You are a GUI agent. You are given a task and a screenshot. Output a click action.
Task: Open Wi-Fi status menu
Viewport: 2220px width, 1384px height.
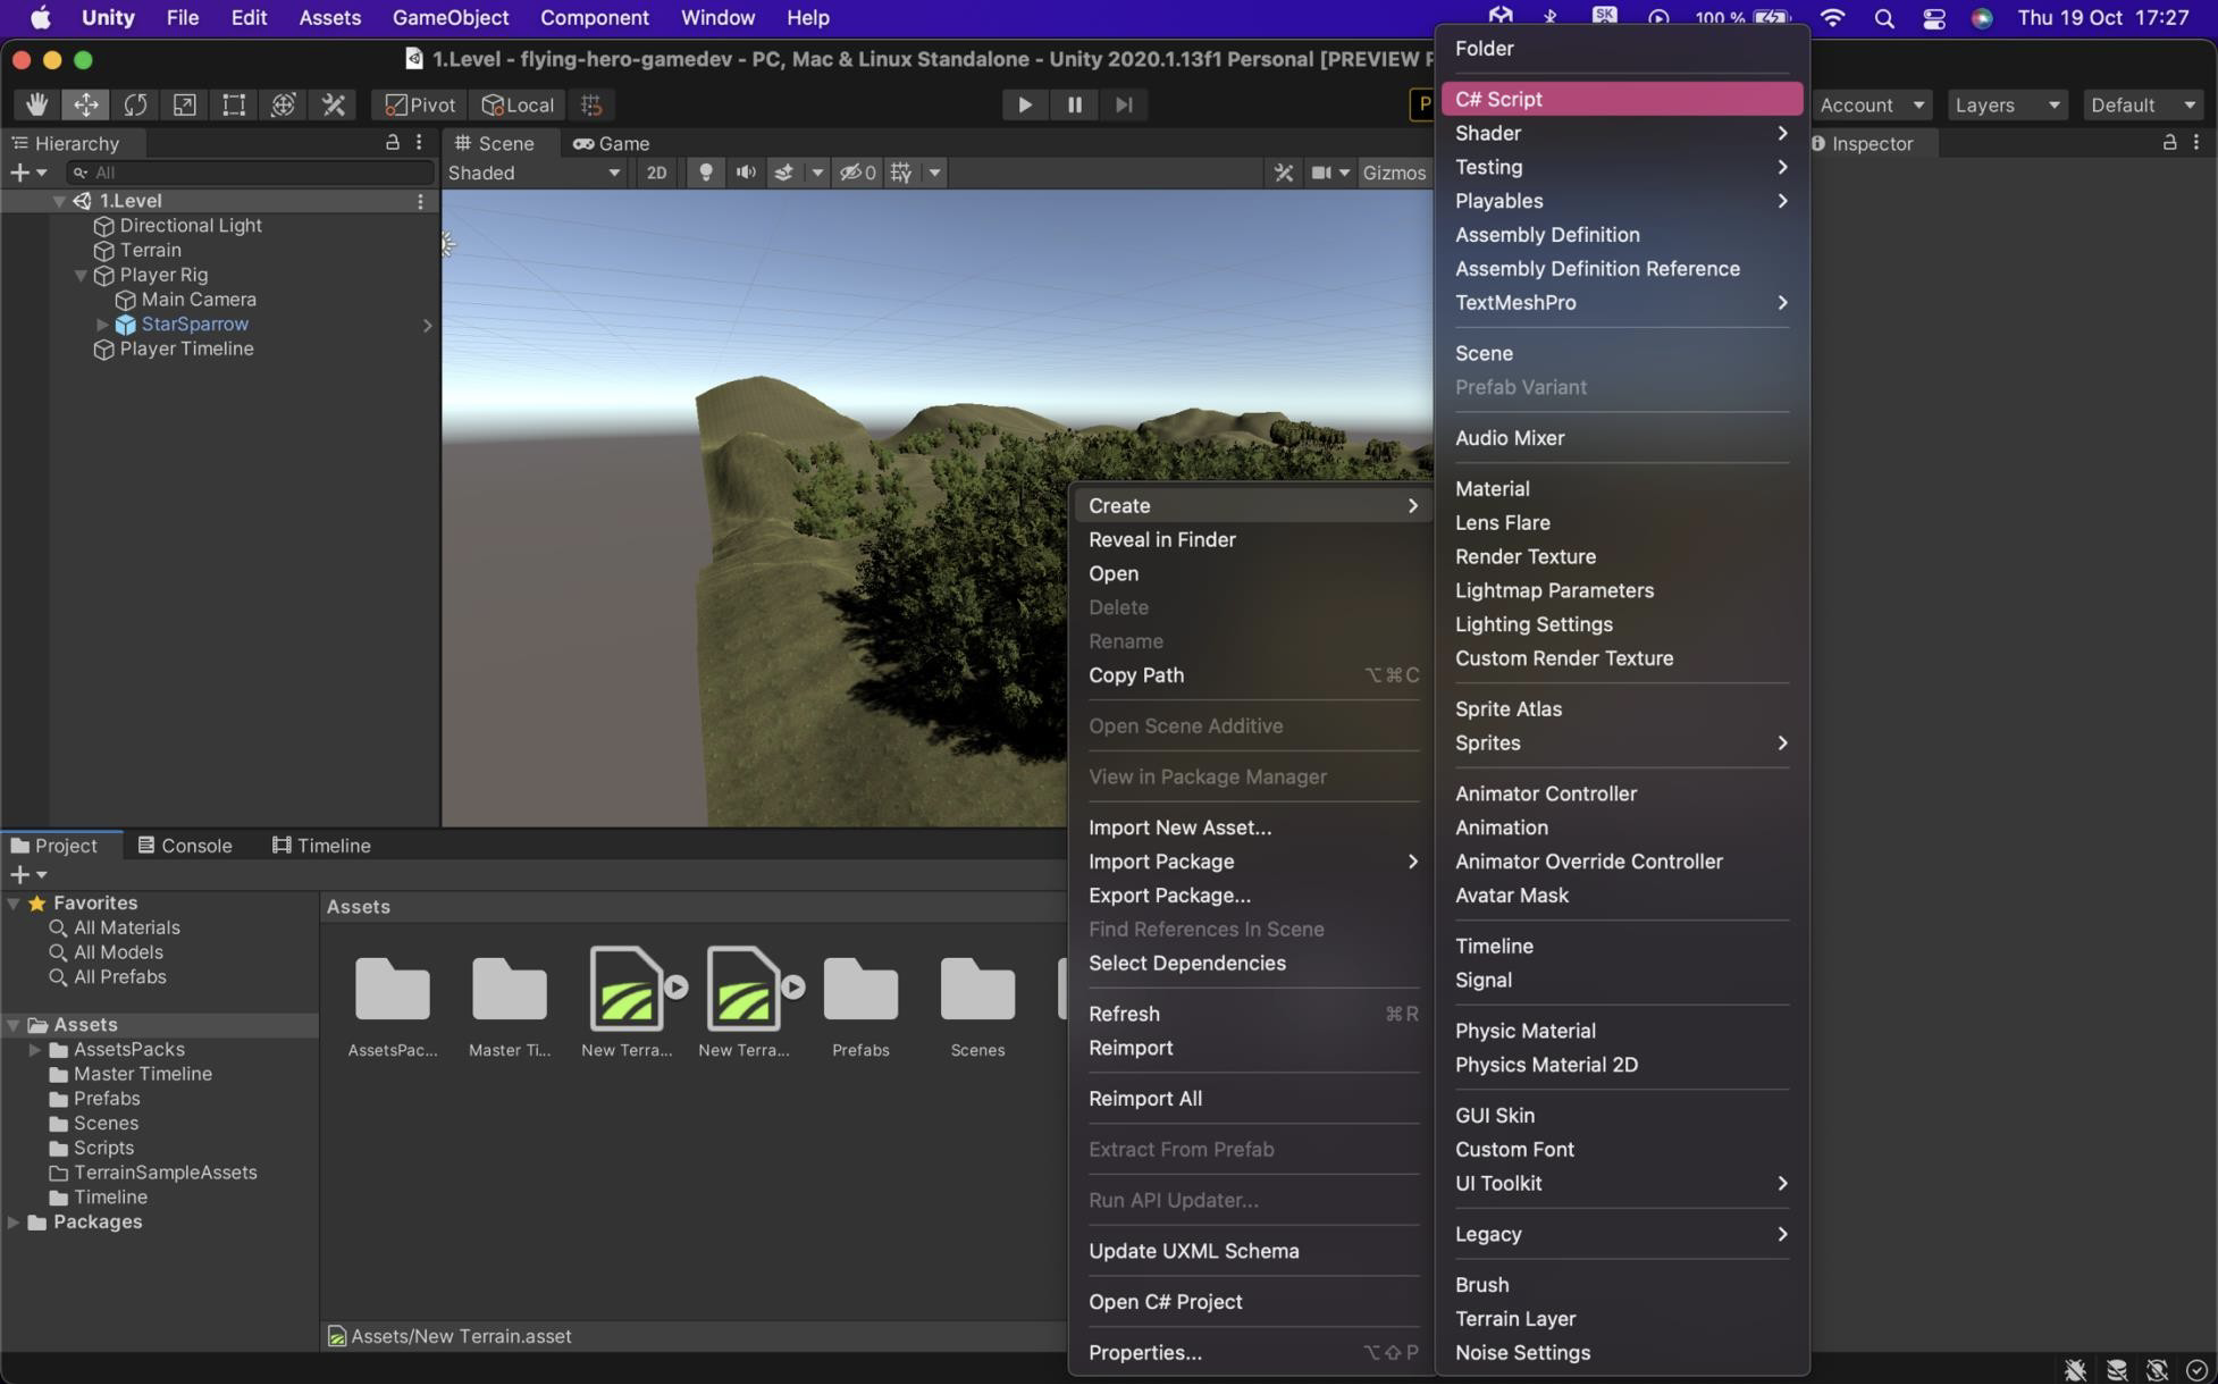click(1834, 17)
